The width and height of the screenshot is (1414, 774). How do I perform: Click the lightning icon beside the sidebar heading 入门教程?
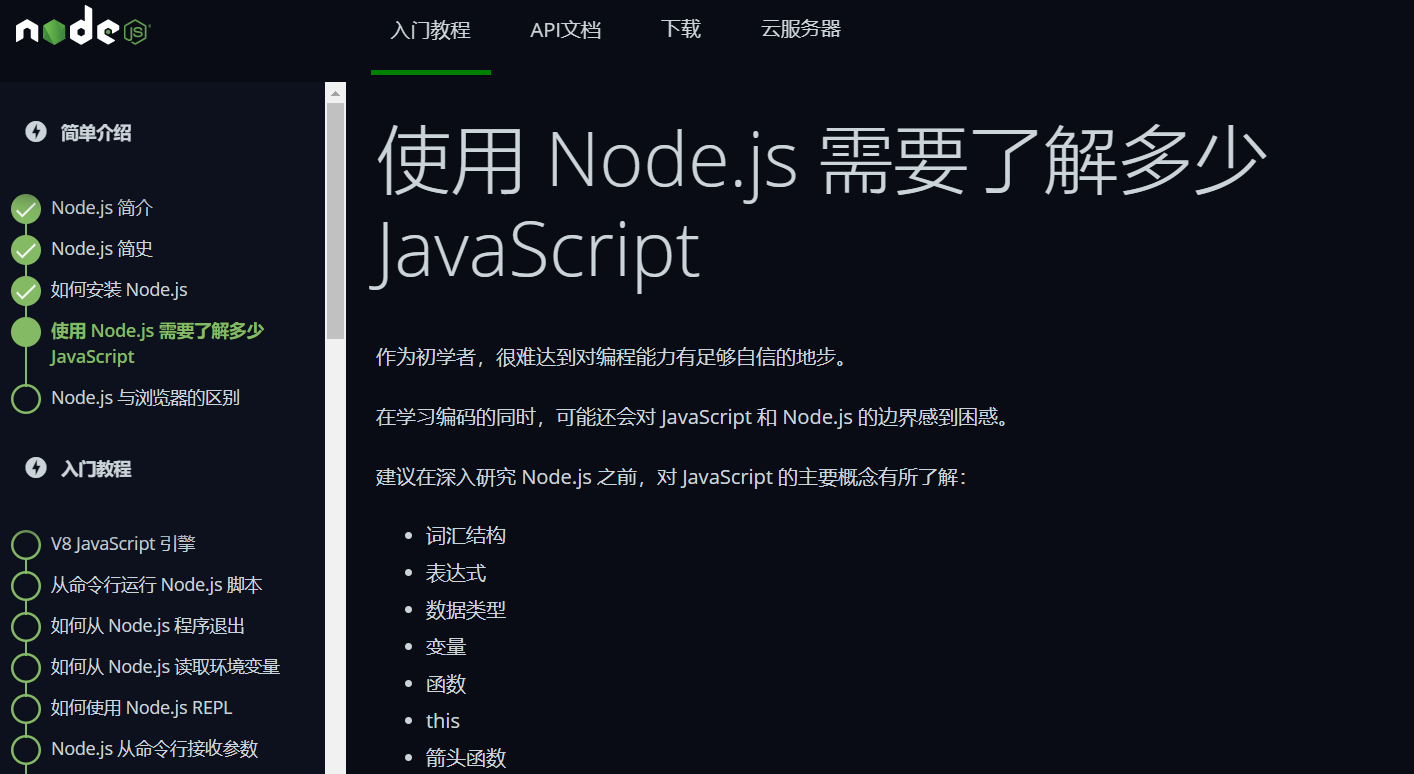pos(36,468)
